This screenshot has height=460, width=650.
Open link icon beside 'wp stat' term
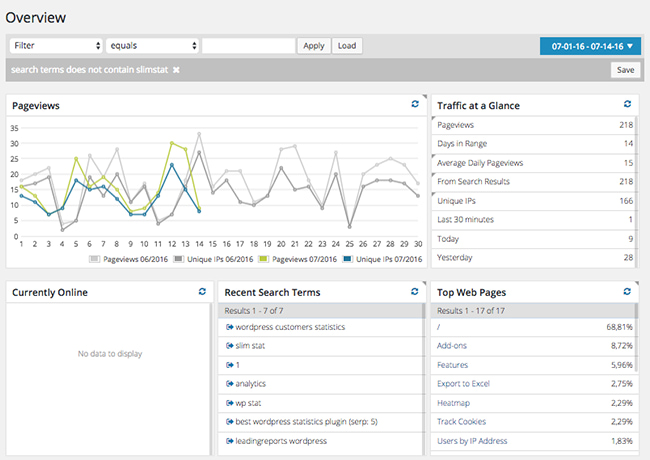(x=229, y=403)
